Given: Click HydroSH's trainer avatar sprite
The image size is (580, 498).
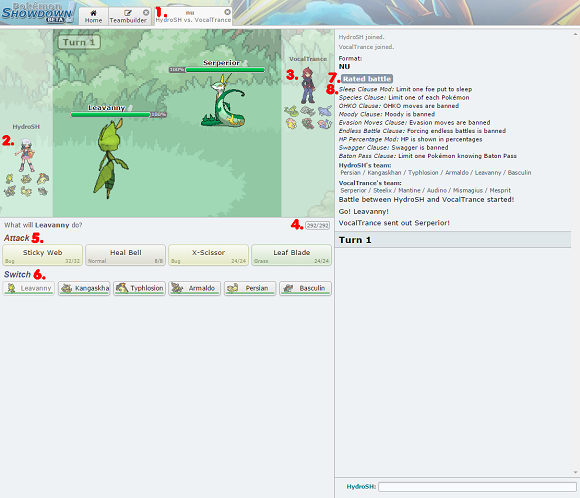Looking at the screenshot, I should [x=26, y=155].
